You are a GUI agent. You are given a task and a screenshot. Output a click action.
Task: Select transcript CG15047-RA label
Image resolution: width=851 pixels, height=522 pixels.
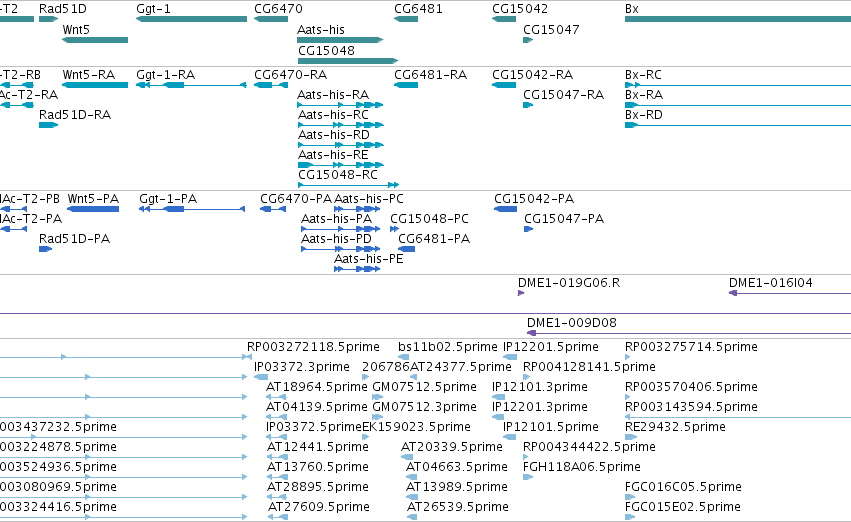click(563, 94)
